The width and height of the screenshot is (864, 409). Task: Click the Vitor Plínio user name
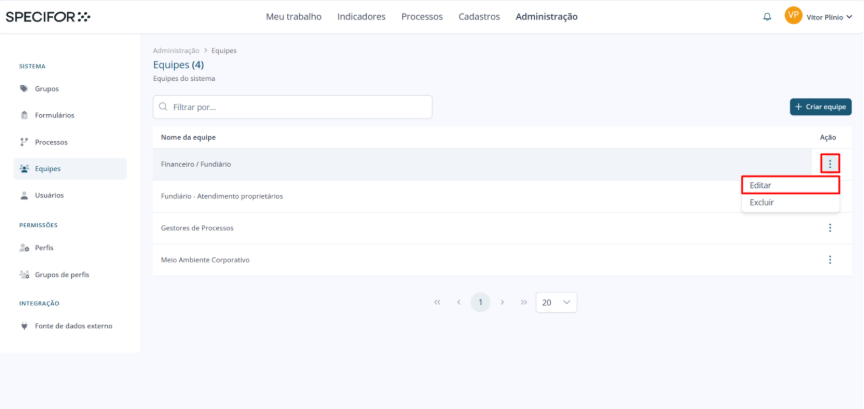click(824, 17)
